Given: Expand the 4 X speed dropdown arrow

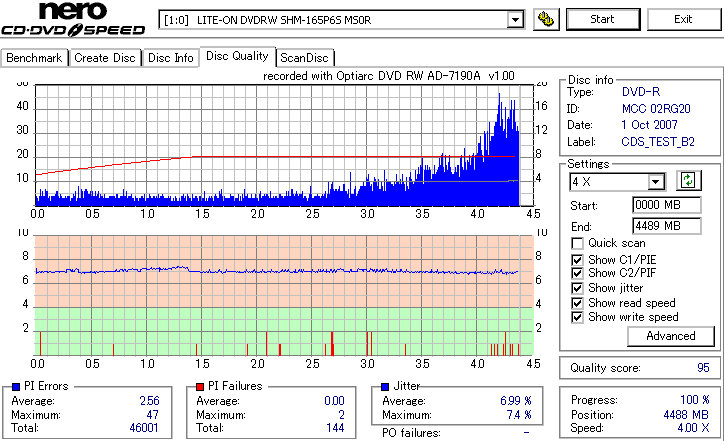Looking at the screenshot, I should point(655,182).
